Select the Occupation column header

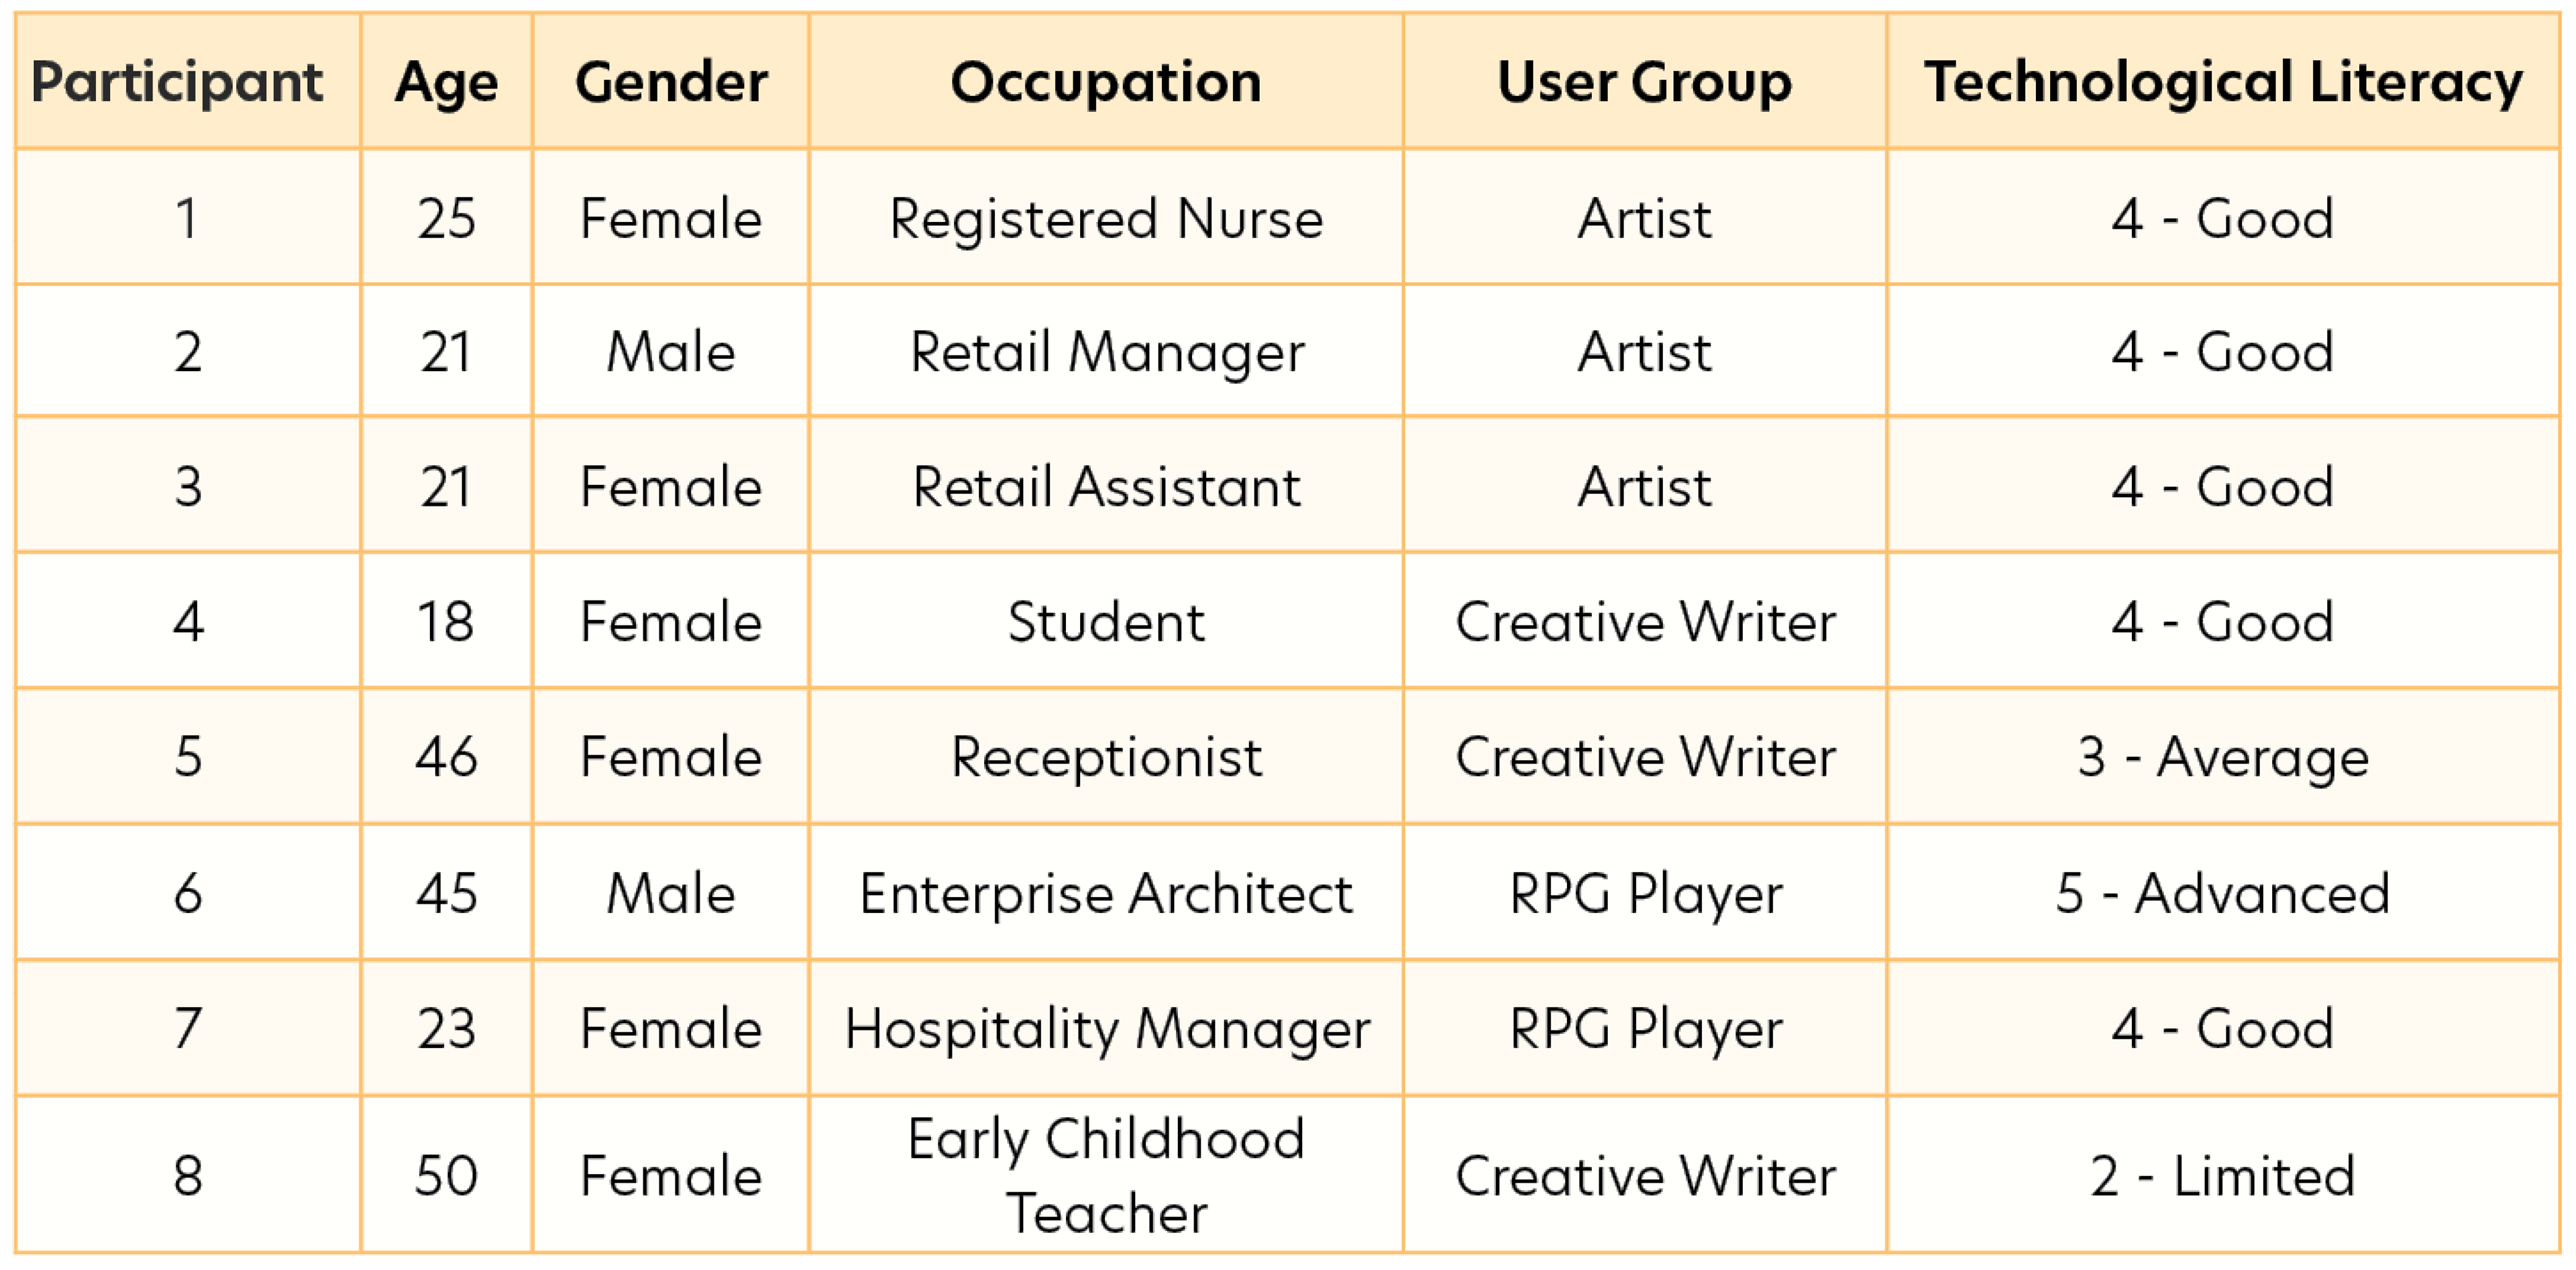1106,81
